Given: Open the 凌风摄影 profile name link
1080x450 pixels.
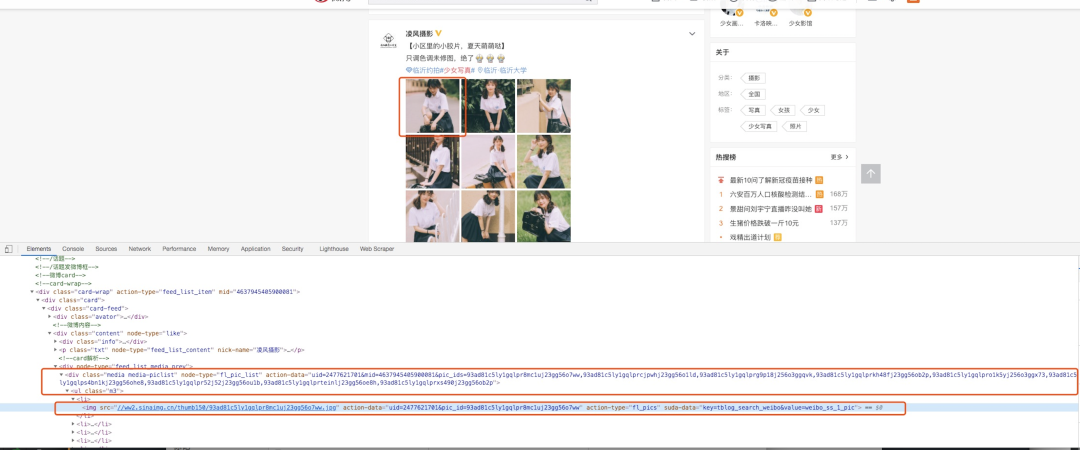Looking at the screenshot, I should (419, 33).
